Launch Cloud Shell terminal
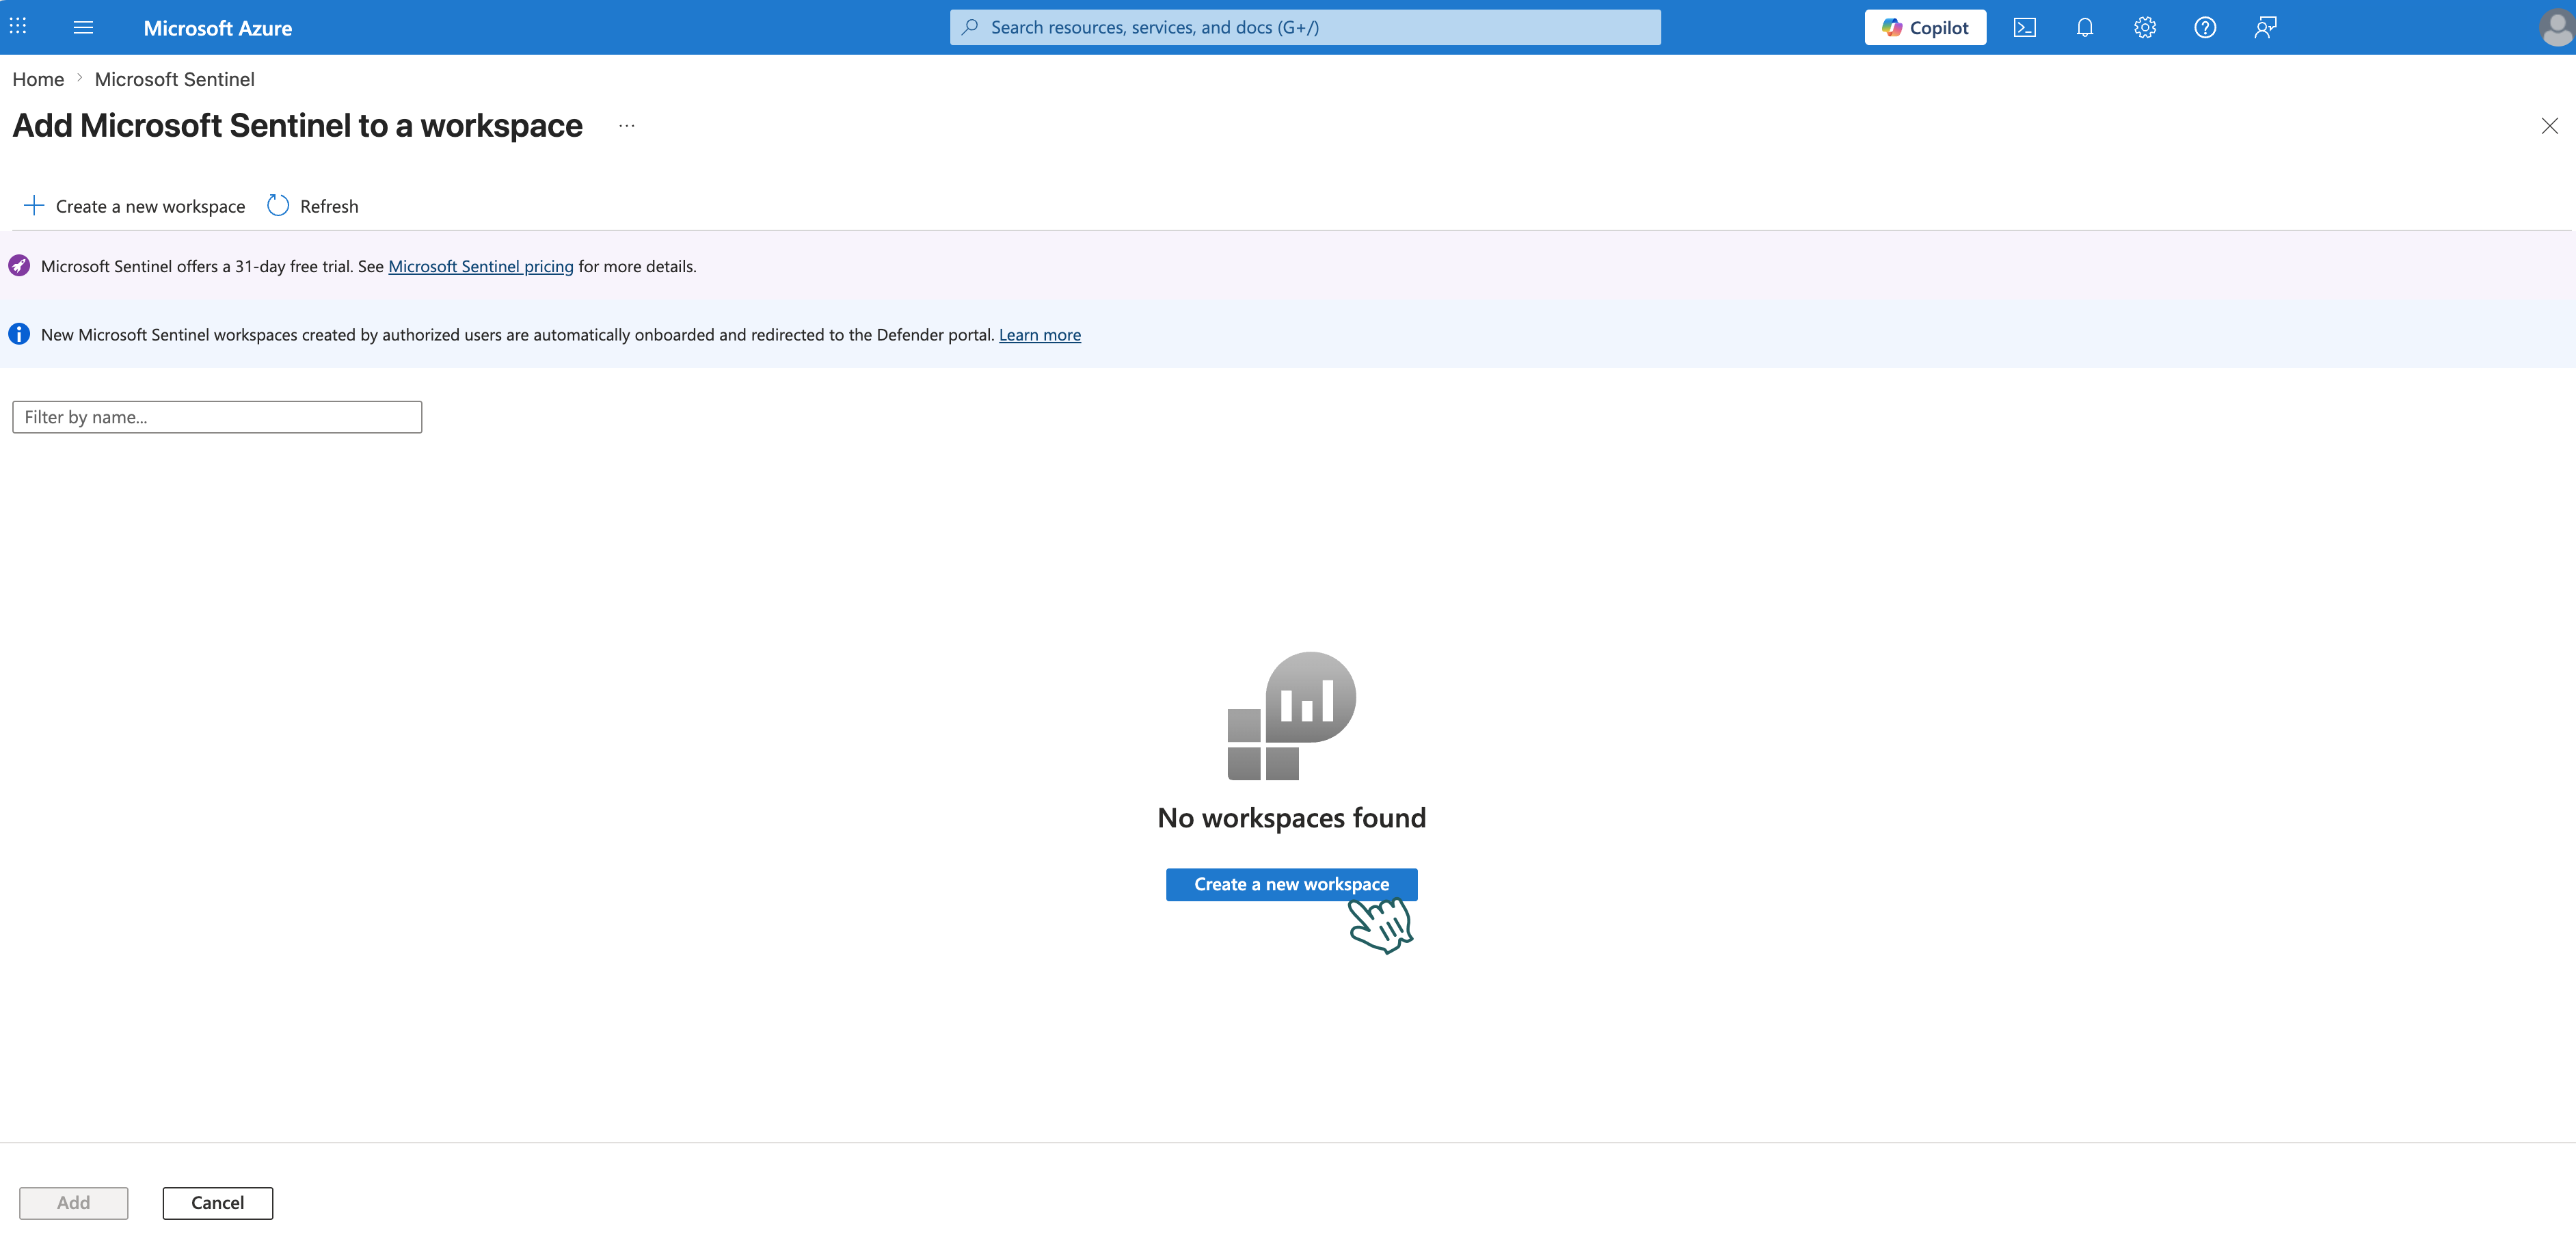Viewport: 2576px width, 1250px height. pos(2025,27)
